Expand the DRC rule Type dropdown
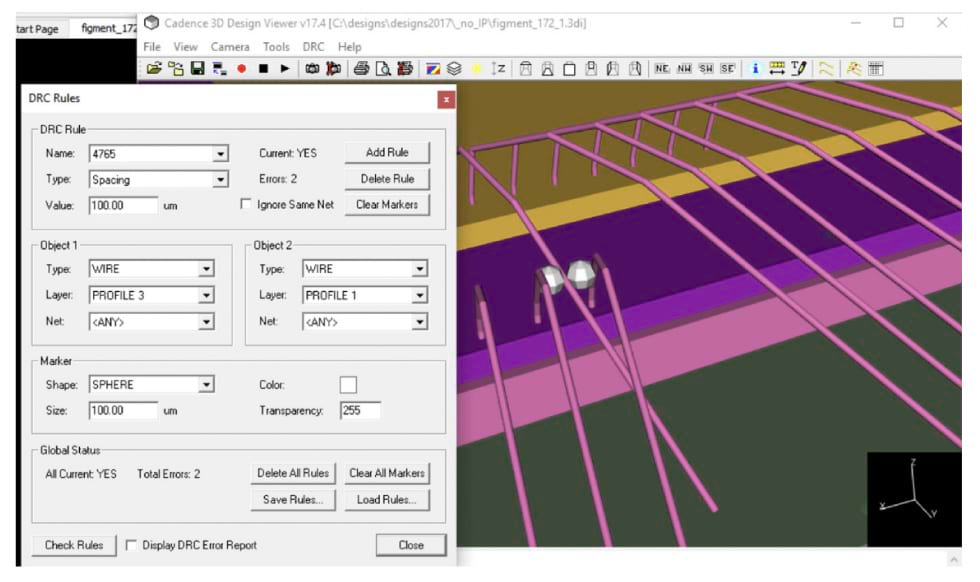980x582 pixels. click(x=220, y=180)
